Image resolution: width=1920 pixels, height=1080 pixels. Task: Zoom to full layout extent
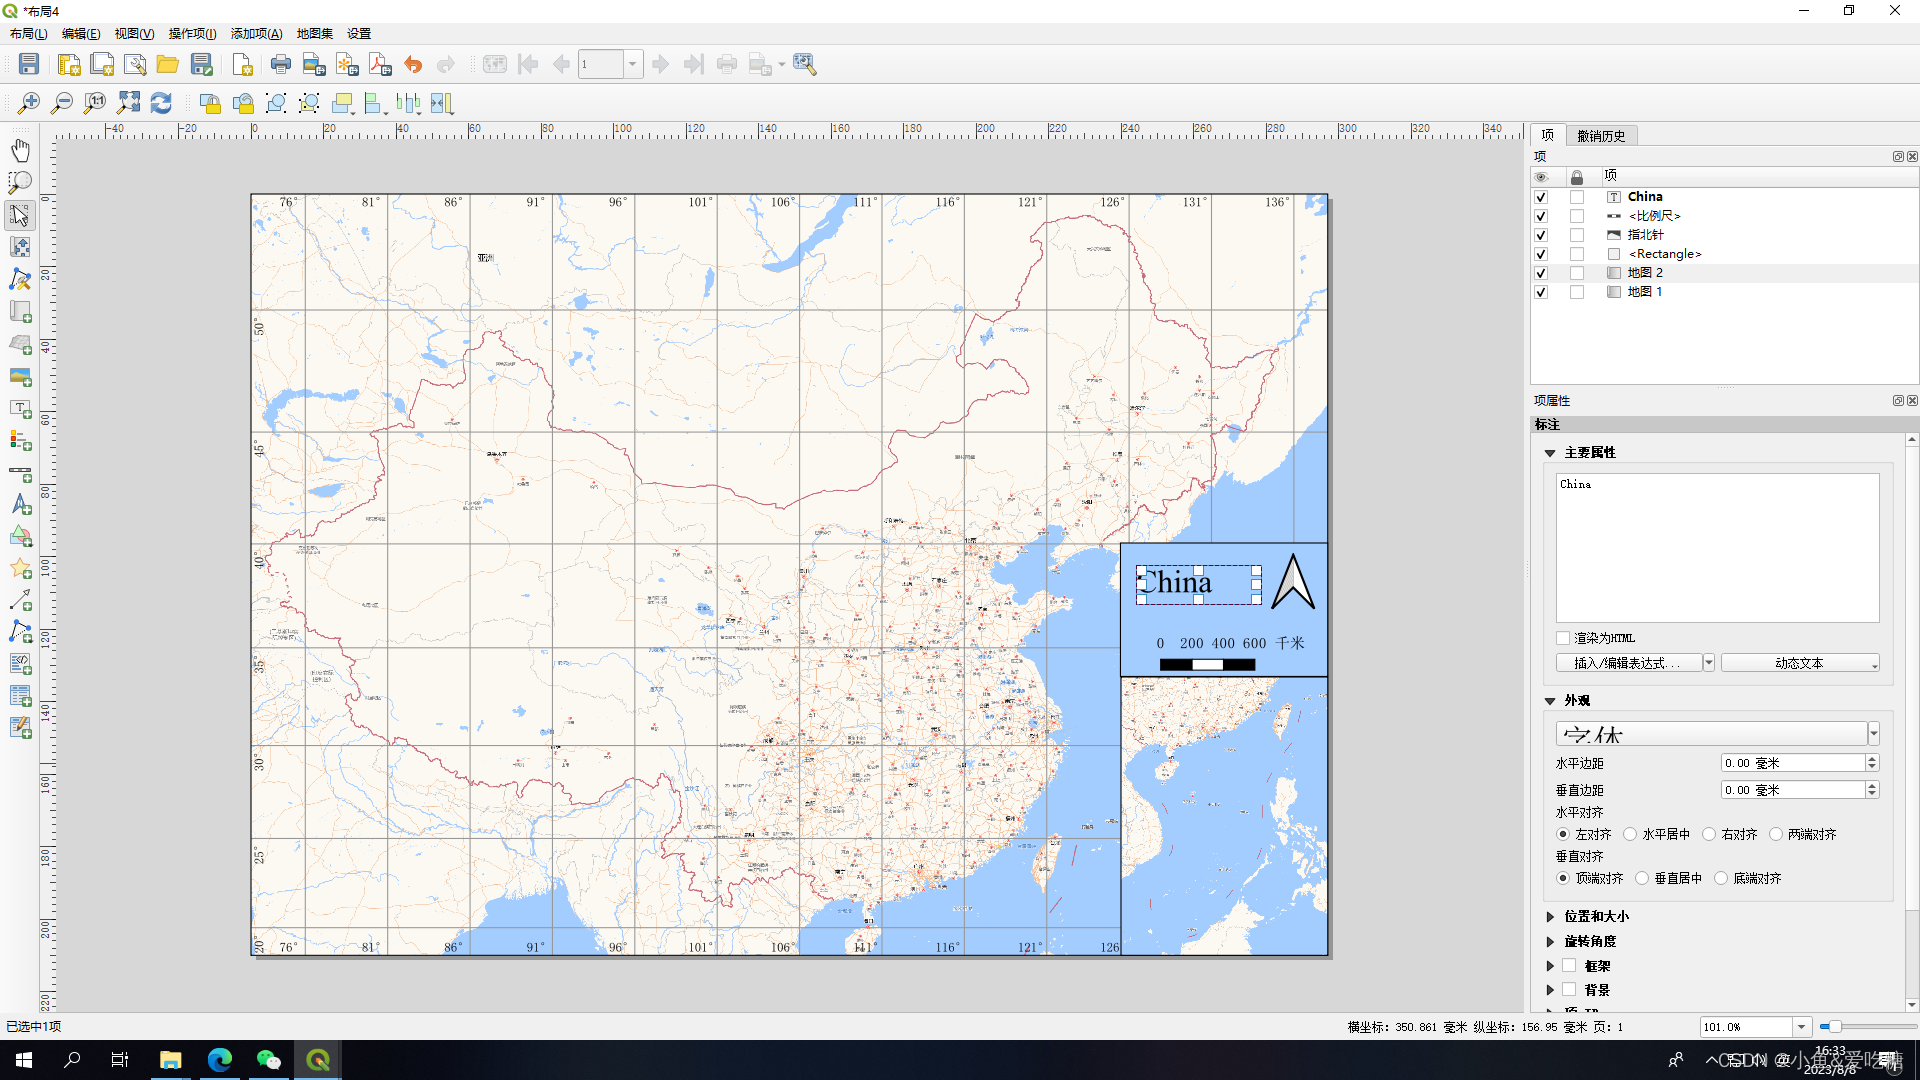128,103
